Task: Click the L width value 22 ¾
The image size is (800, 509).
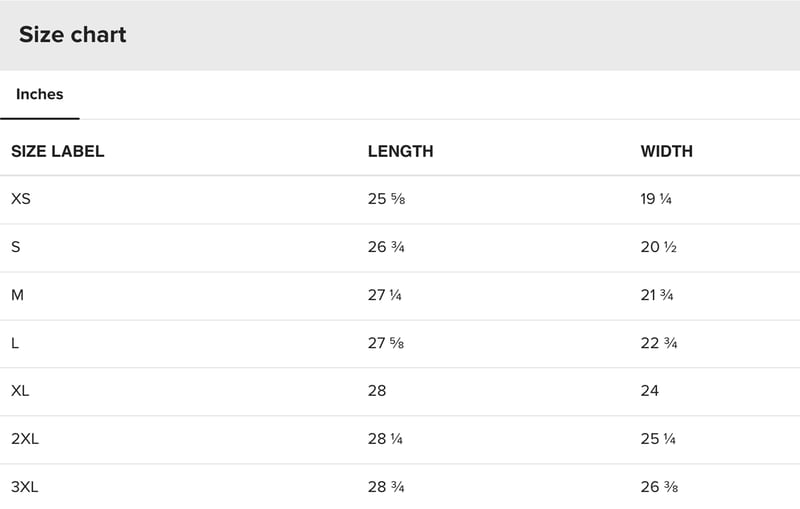Action: [x=659, y=343]
